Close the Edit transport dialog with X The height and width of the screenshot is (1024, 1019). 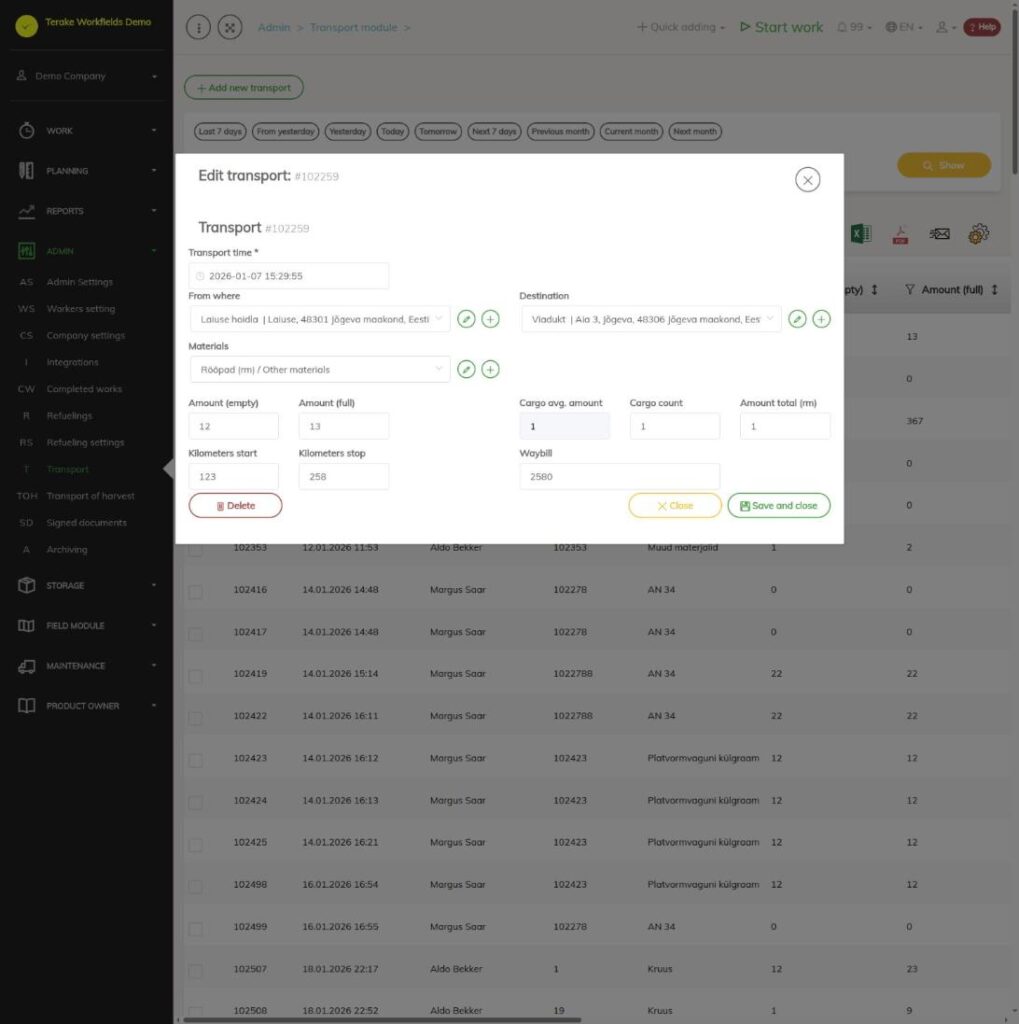(807, 180)
